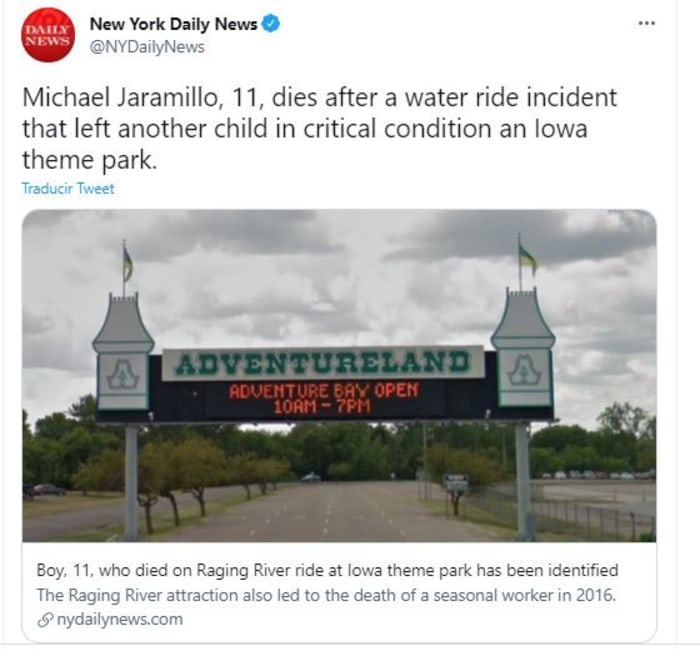Click the left tower emblem on the sign
The height and width of the screenshot is (656, 700).
(x=122, y=374)
